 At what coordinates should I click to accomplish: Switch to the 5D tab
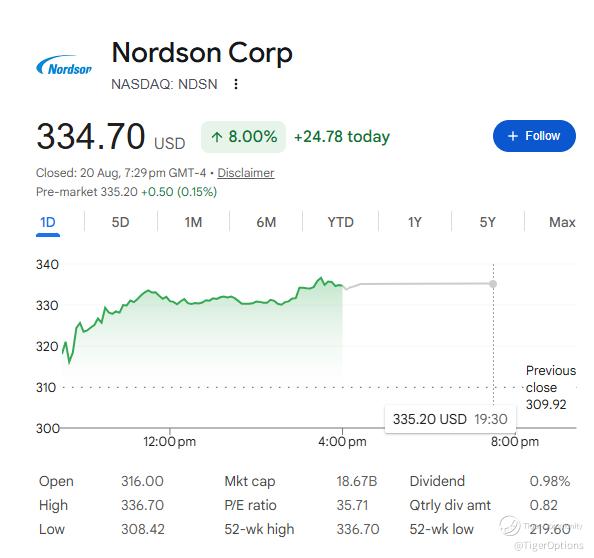pos(120,222)
